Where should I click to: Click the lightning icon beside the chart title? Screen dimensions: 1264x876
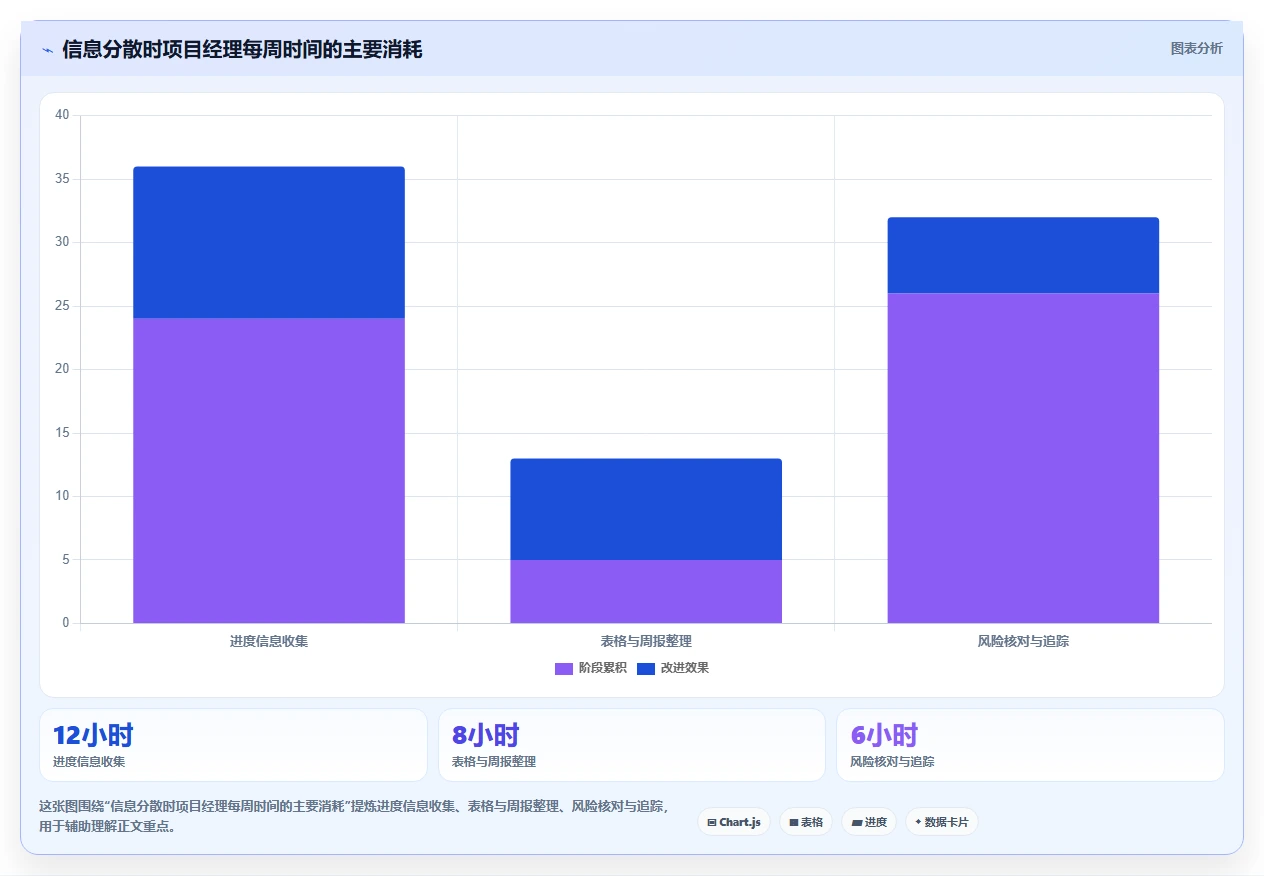[47, 50]
